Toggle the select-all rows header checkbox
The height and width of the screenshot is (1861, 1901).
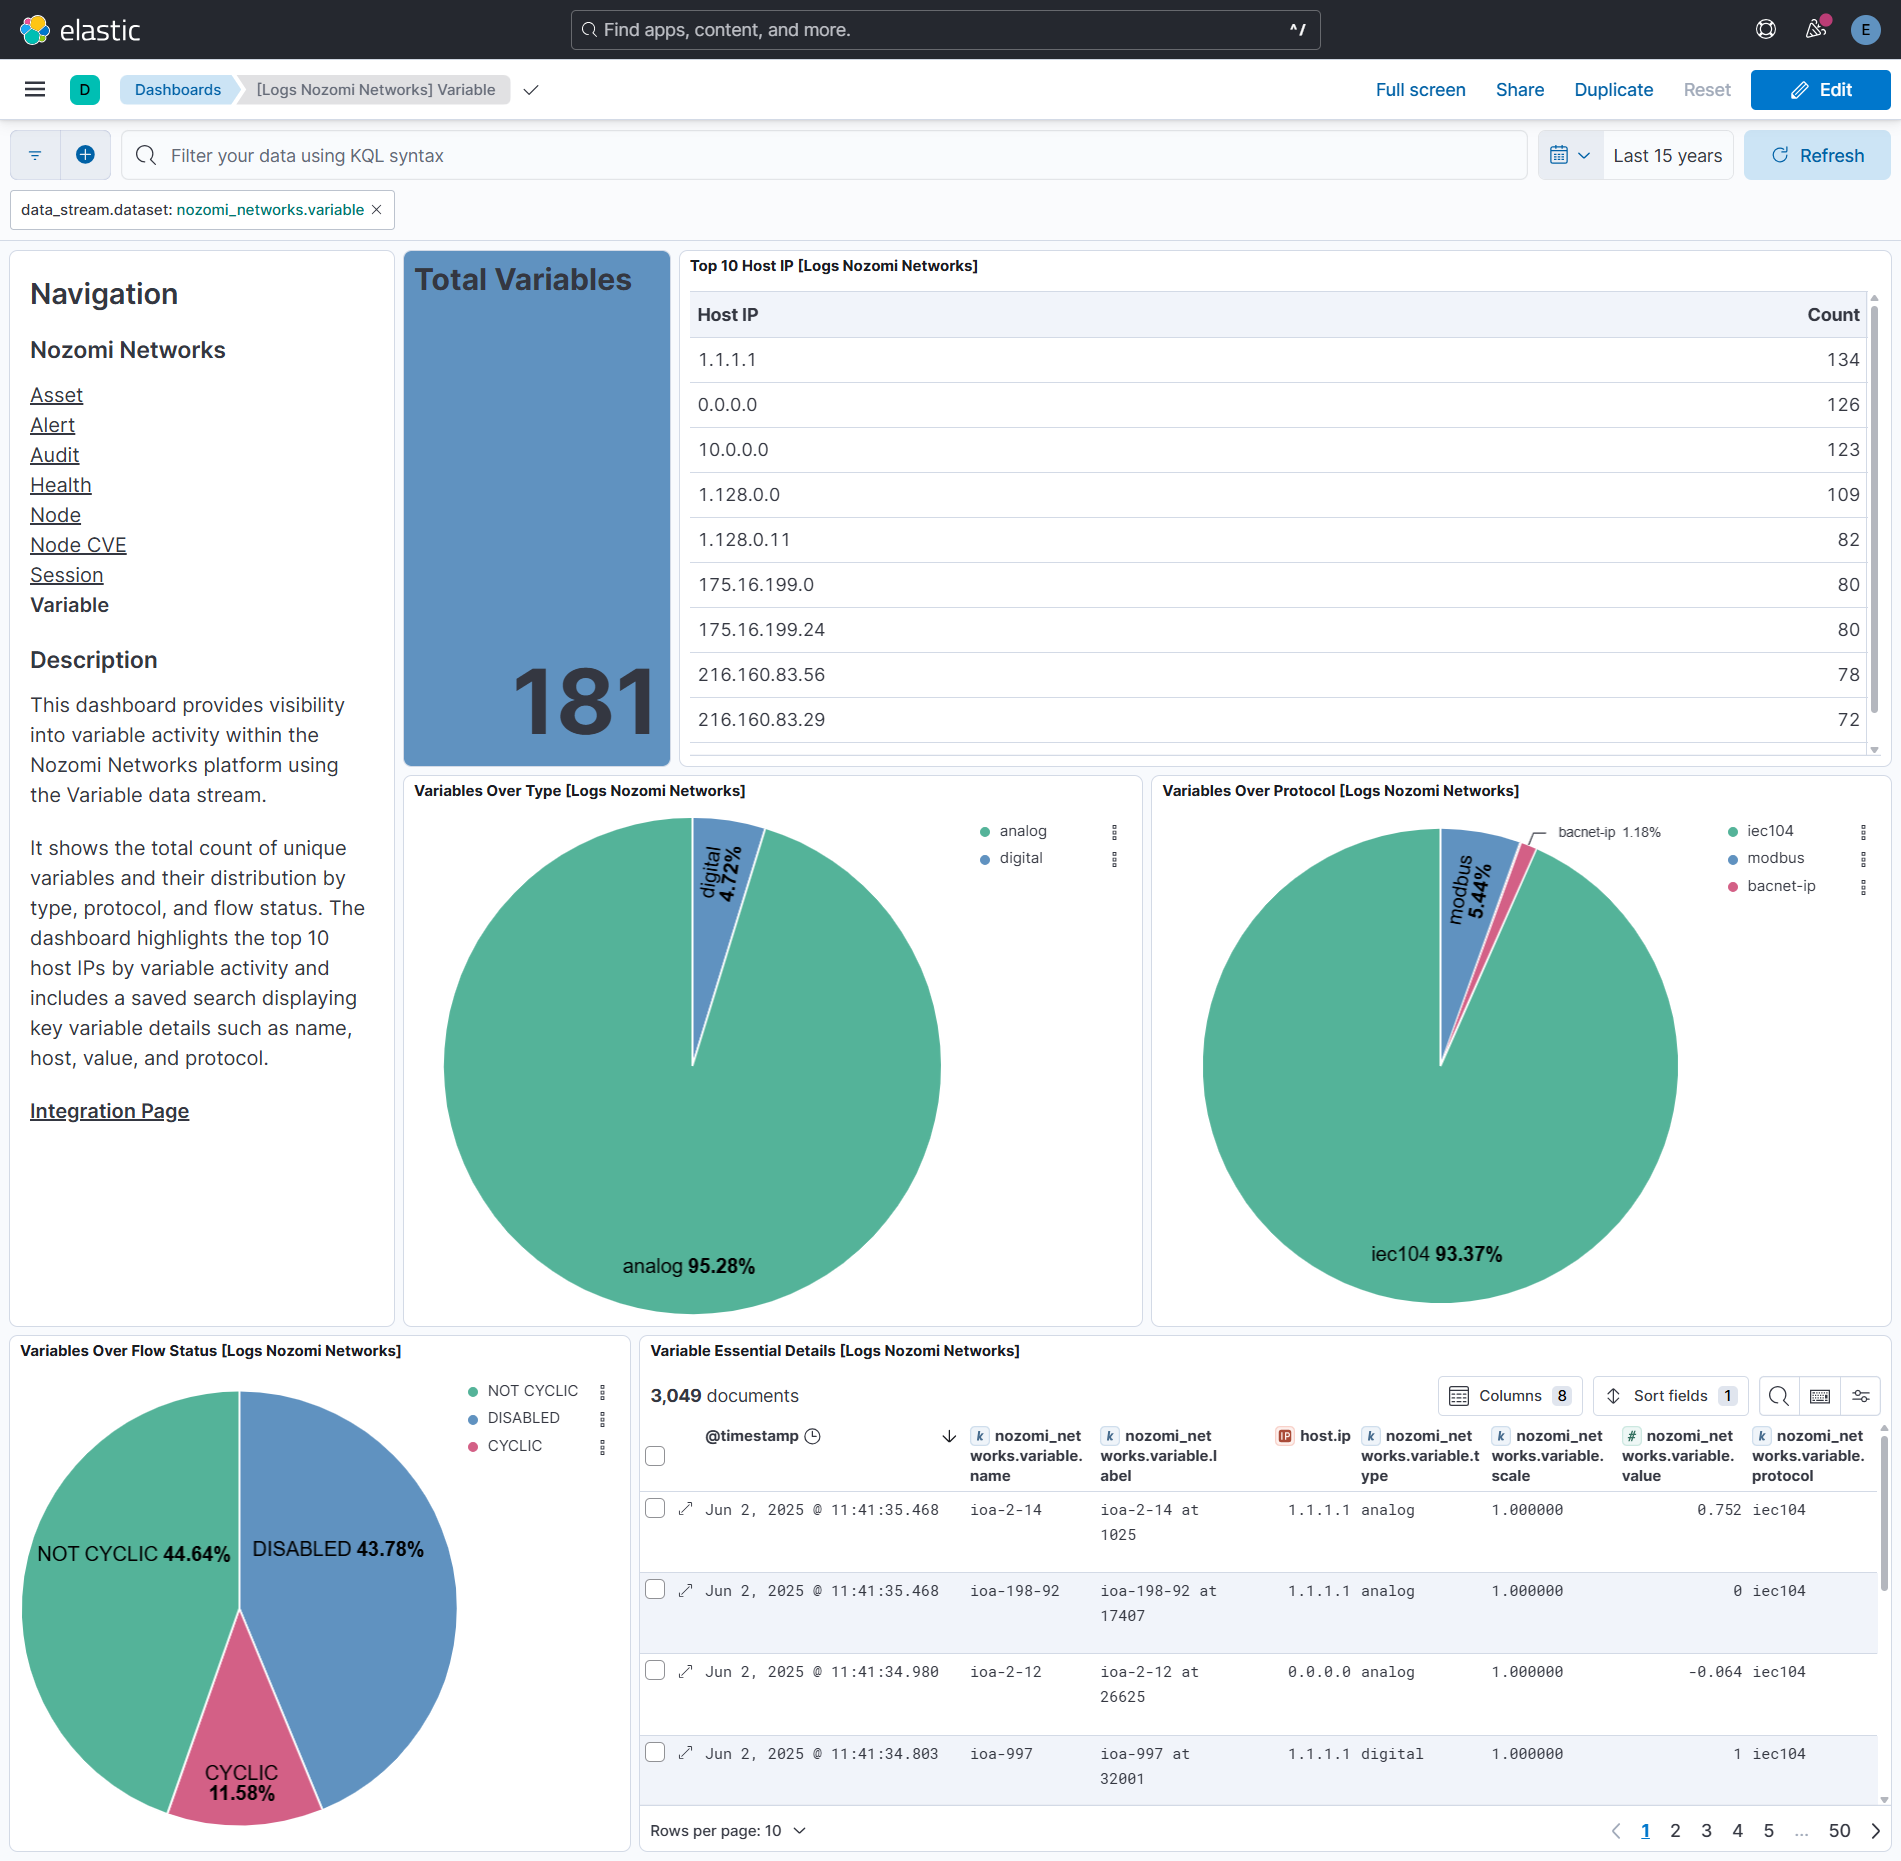coord(655,1456)
